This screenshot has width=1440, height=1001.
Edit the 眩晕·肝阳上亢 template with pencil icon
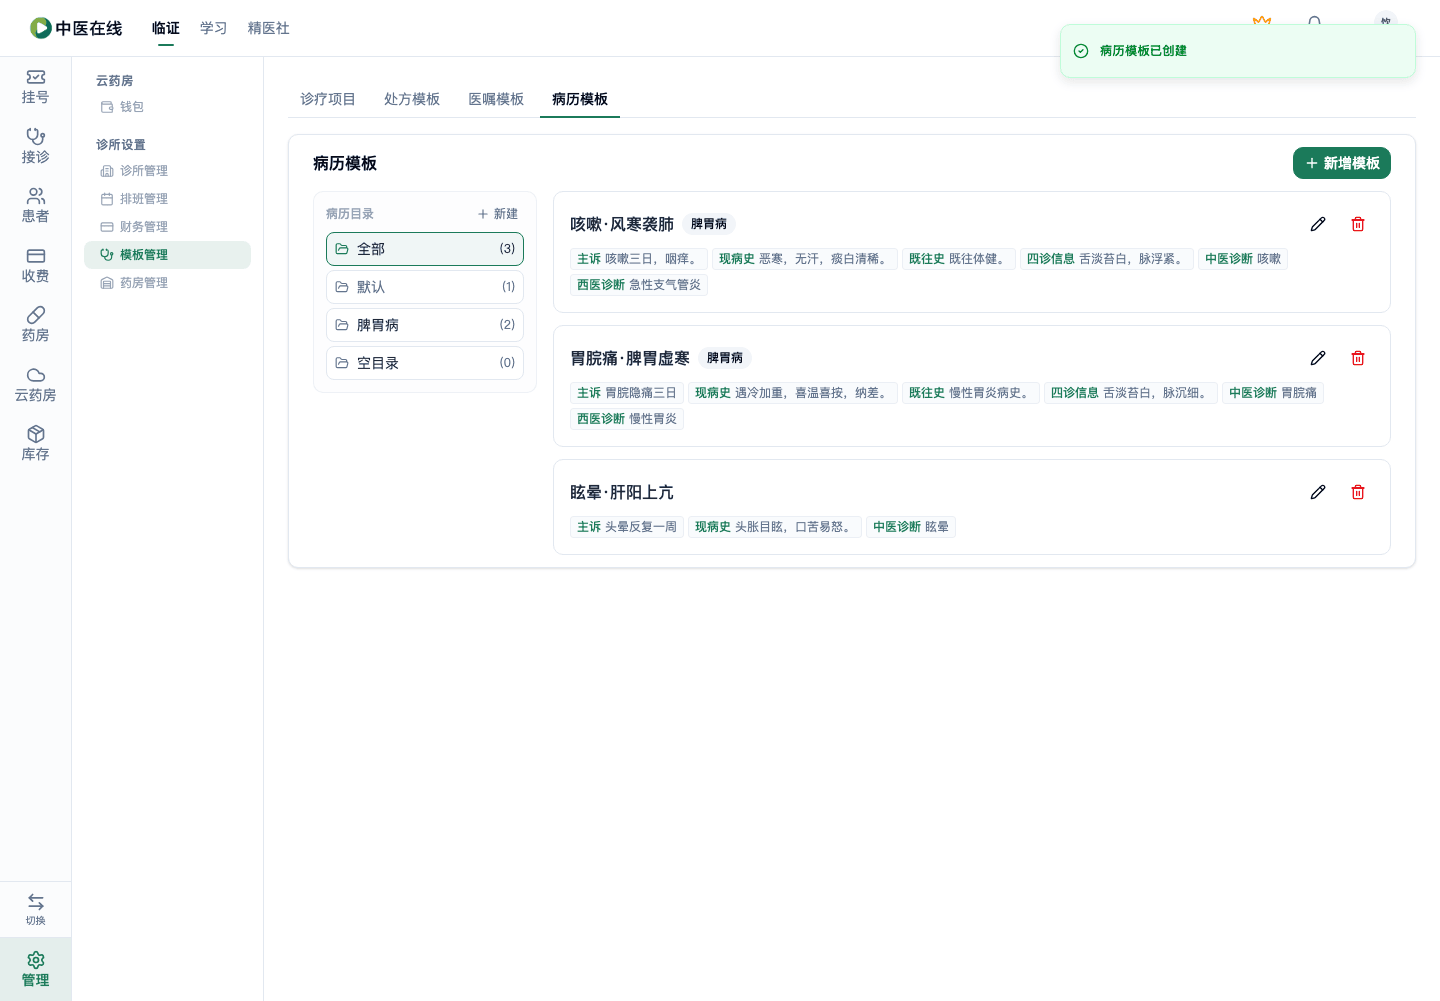[1318, 492]
